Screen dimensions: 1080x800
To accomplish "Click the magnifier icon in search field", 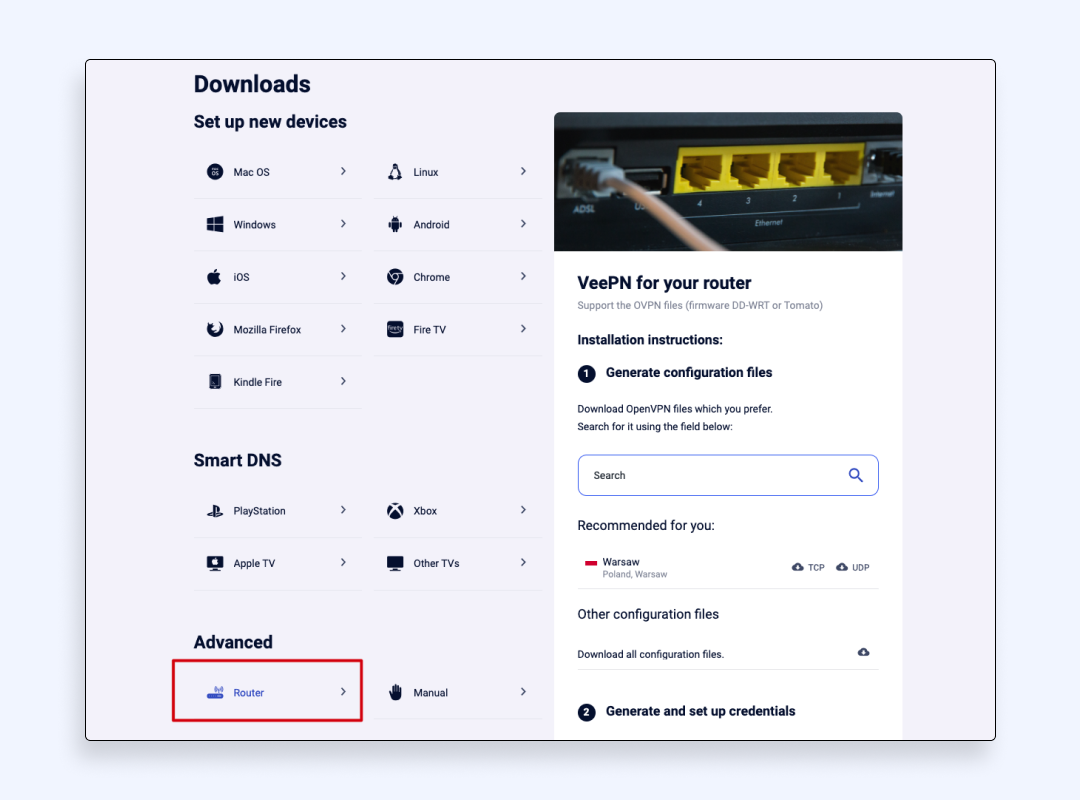I will click(855, 475).
